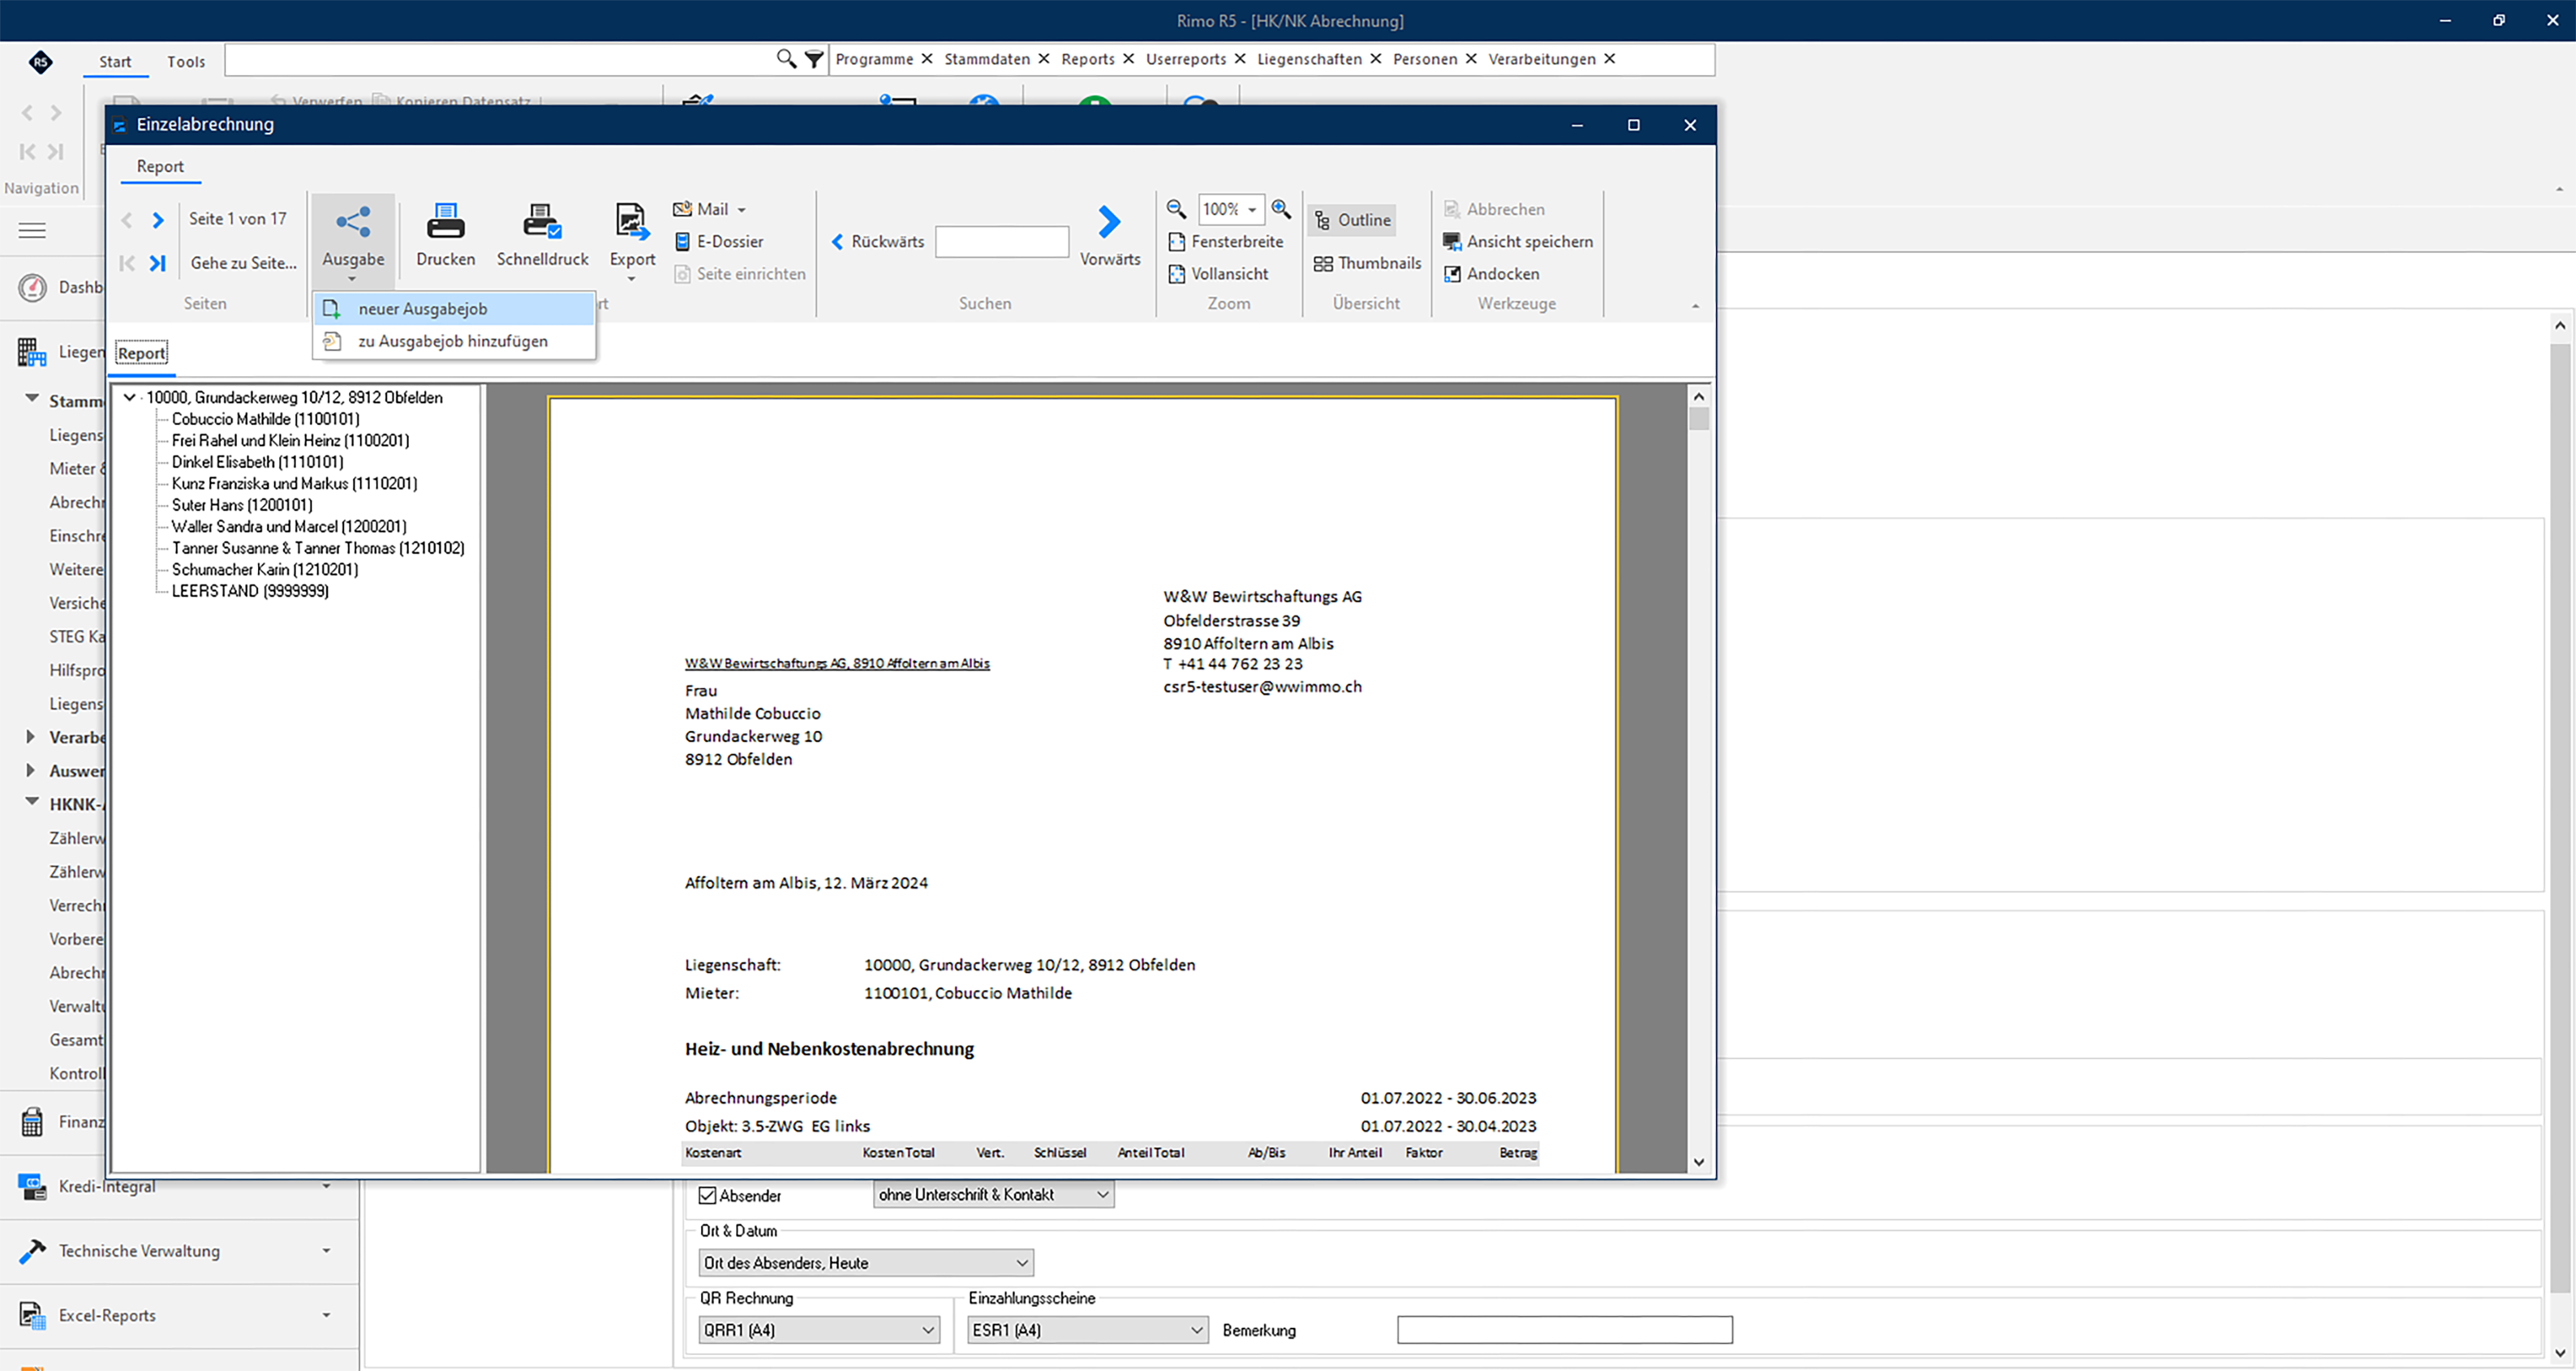Open the Export icon button
Viewport: 2576px width, 1371px height.
[632, 222]
